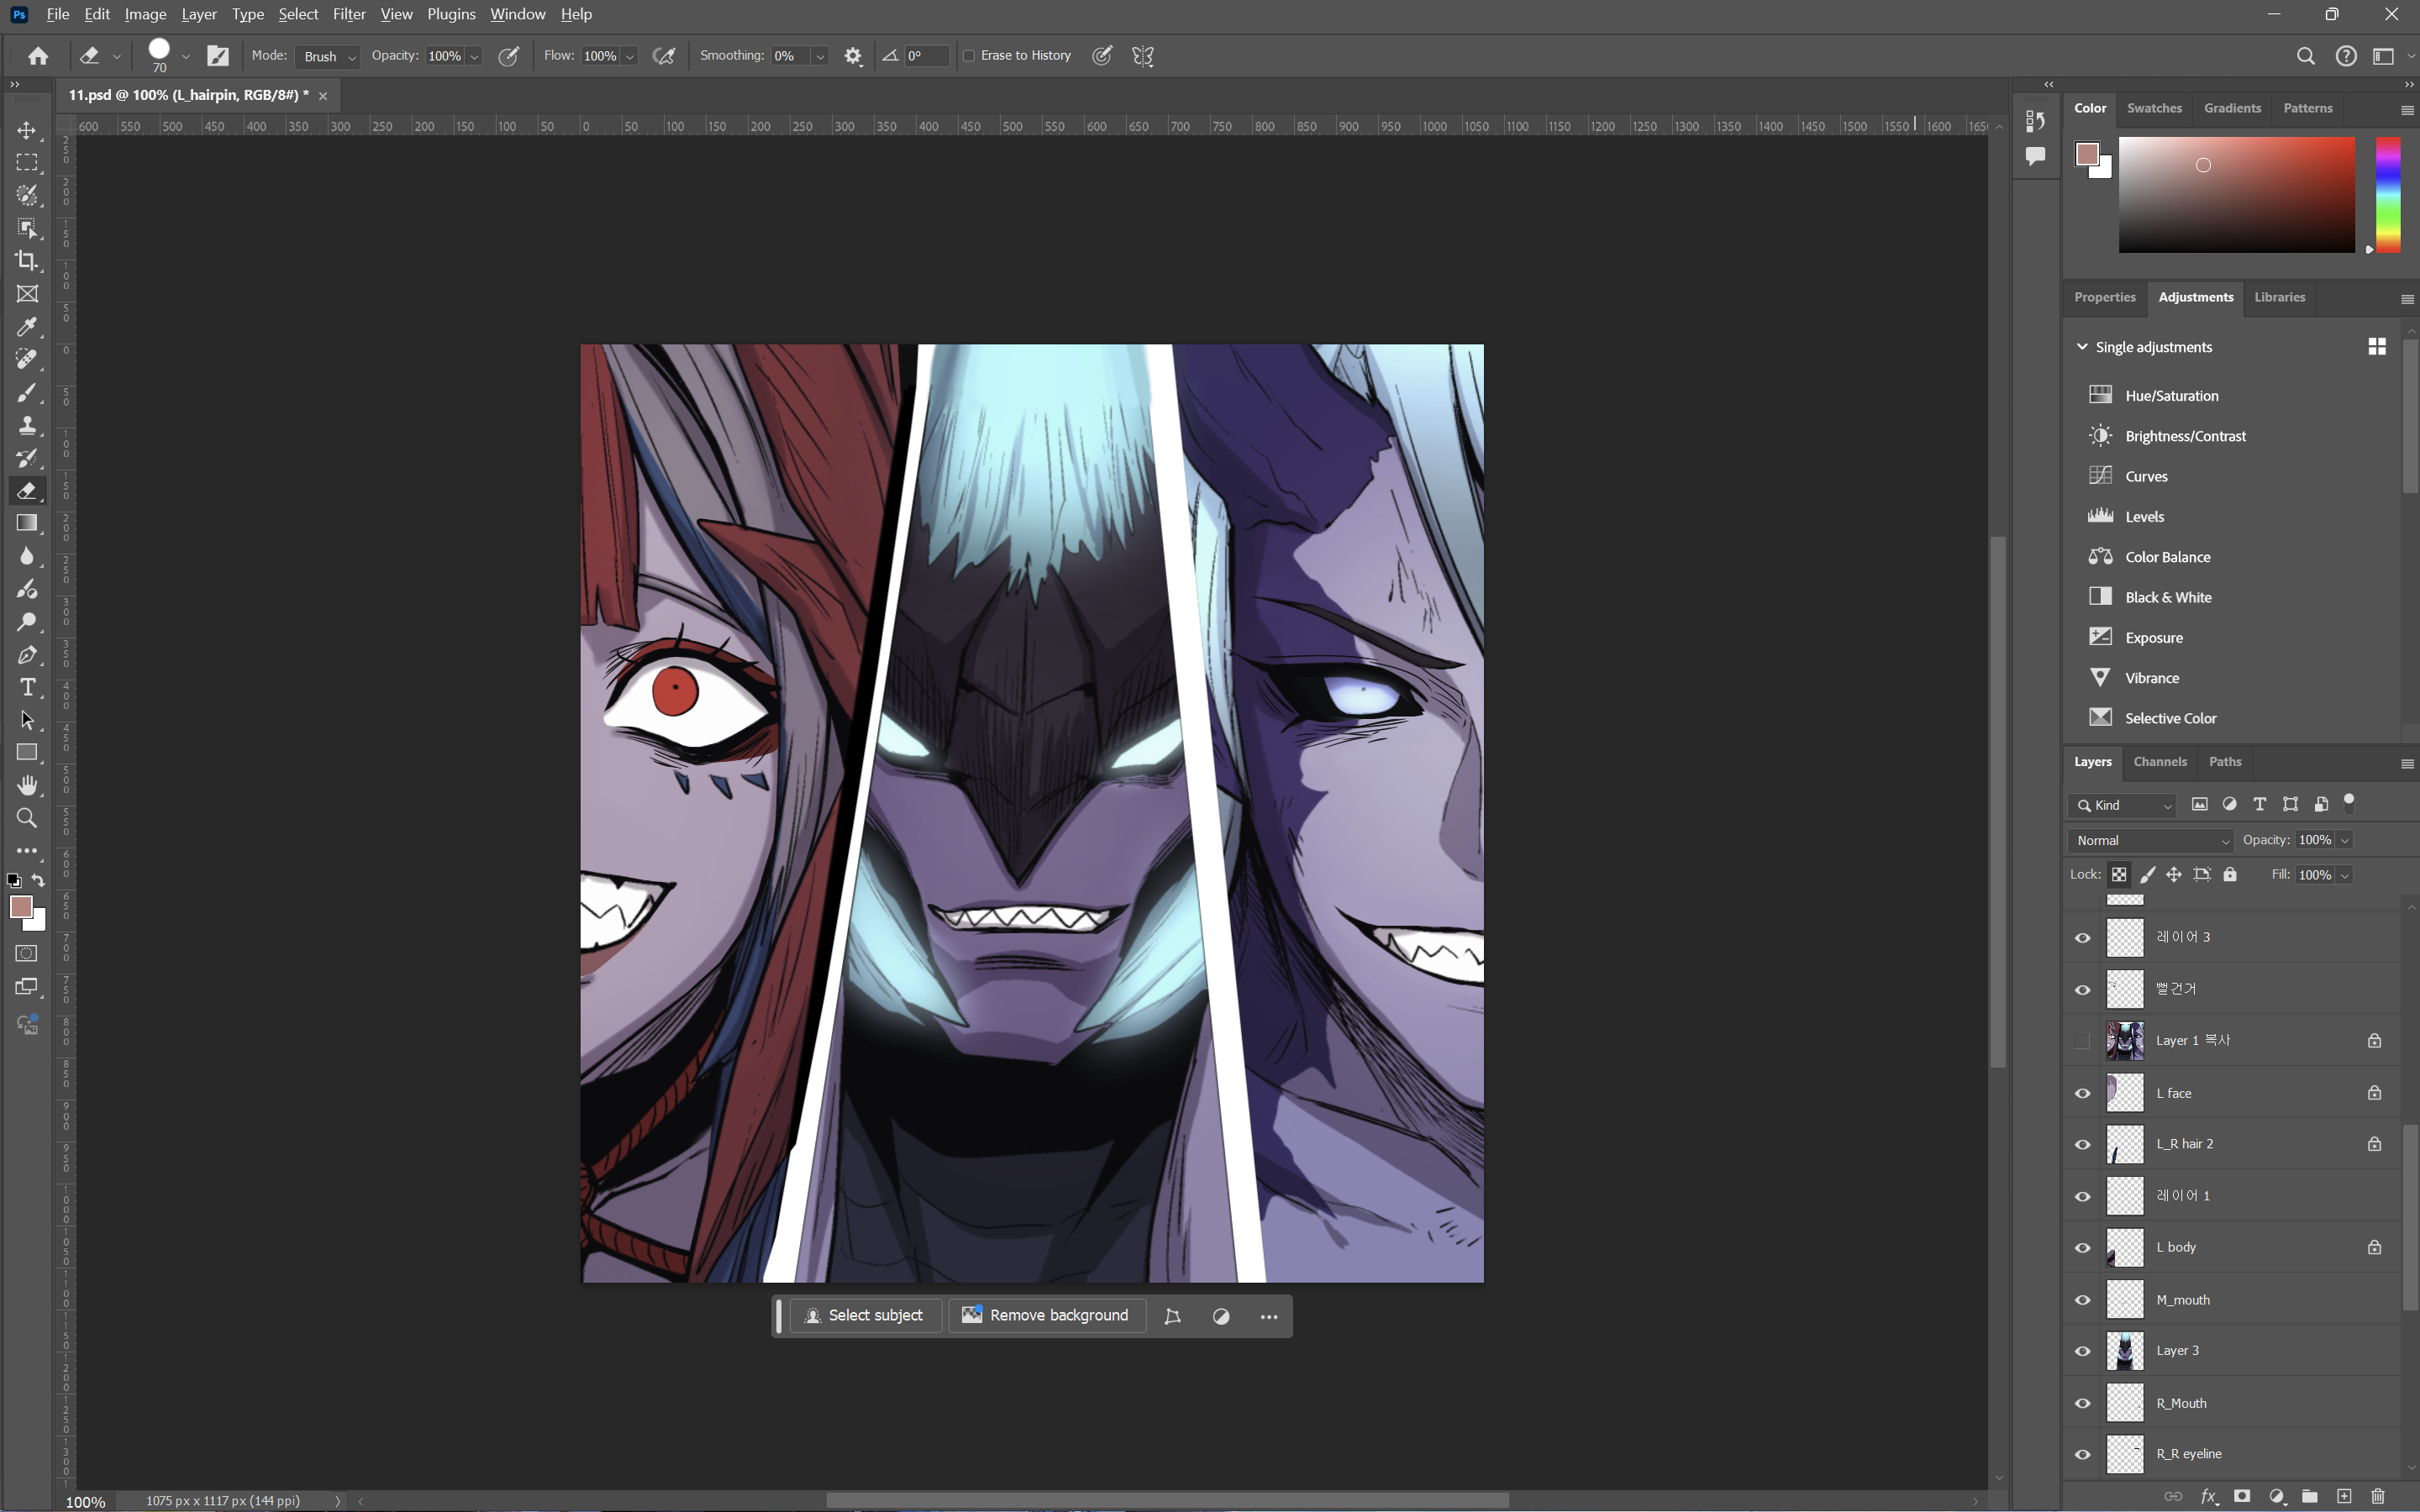Select the Hand tool
2420x1512 pixels.
(27, 785)
